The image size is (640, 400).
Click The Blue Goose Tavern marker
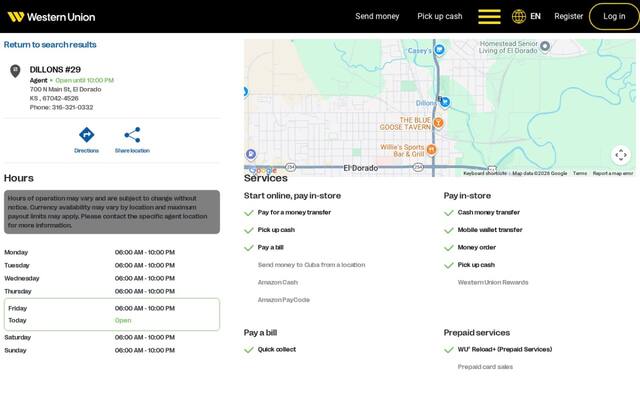[x=438, y=122]
